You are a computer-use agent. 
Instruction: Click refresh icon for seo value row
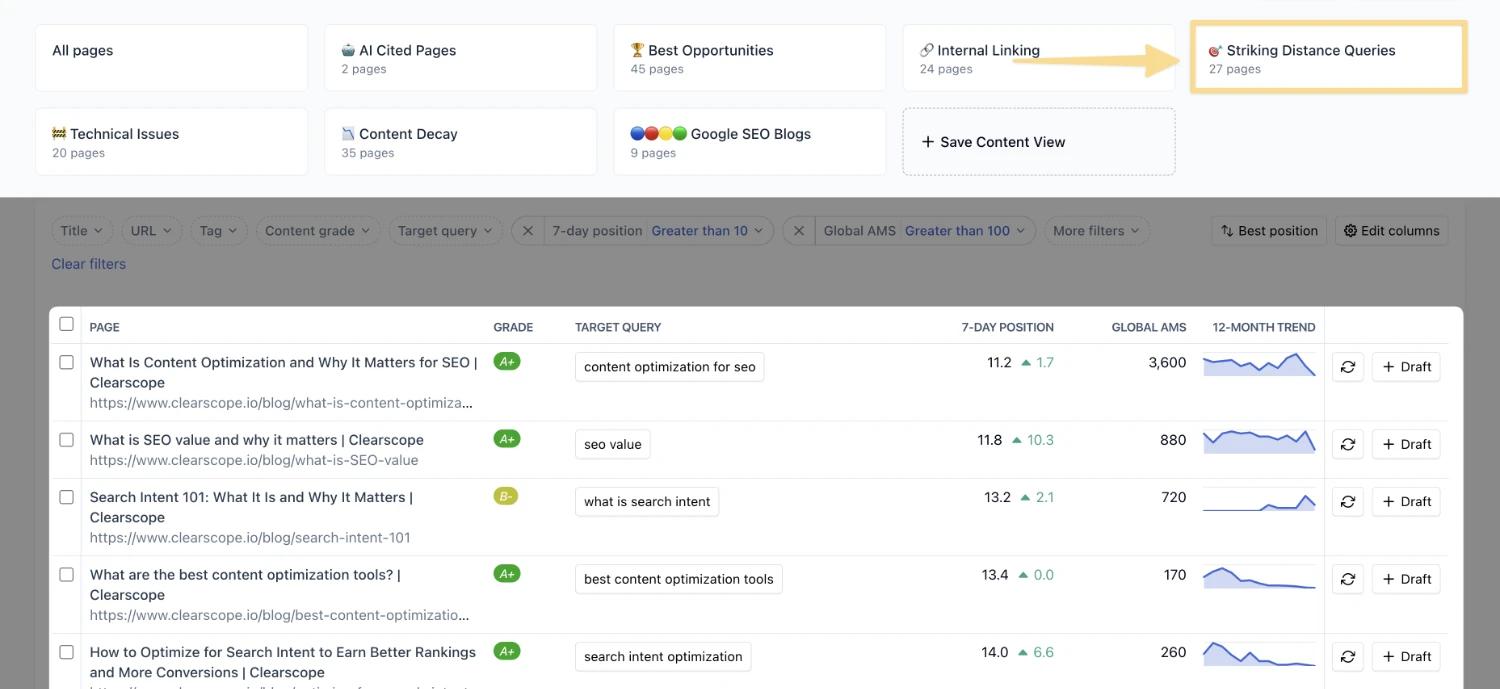[x=1347, y=444]
